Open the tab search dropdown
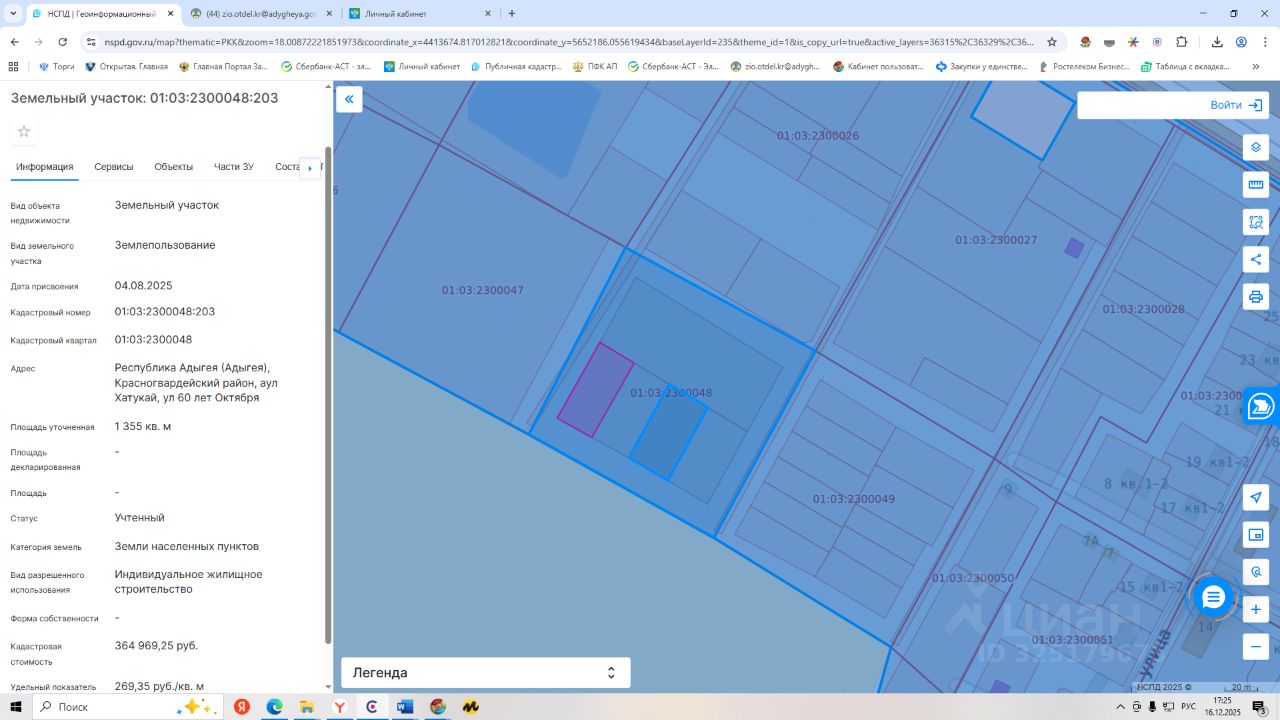The height and width of the screenshot is (720, 1280). (x=13, y=13)
